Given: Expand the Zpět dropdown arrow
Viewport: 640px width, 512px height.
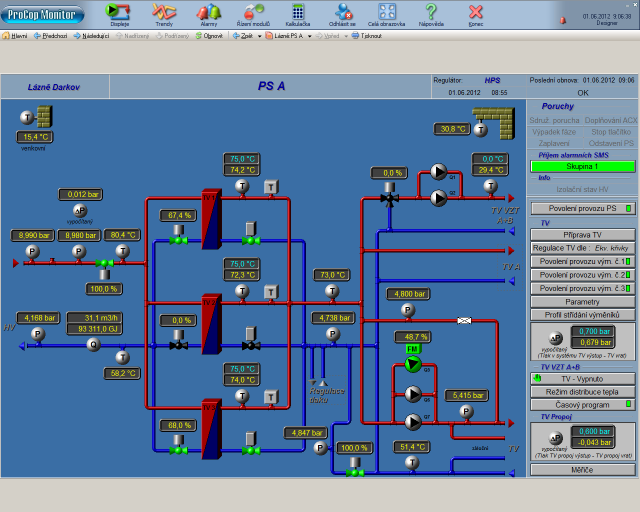Looking at the screenshot, I should (259, 36).
